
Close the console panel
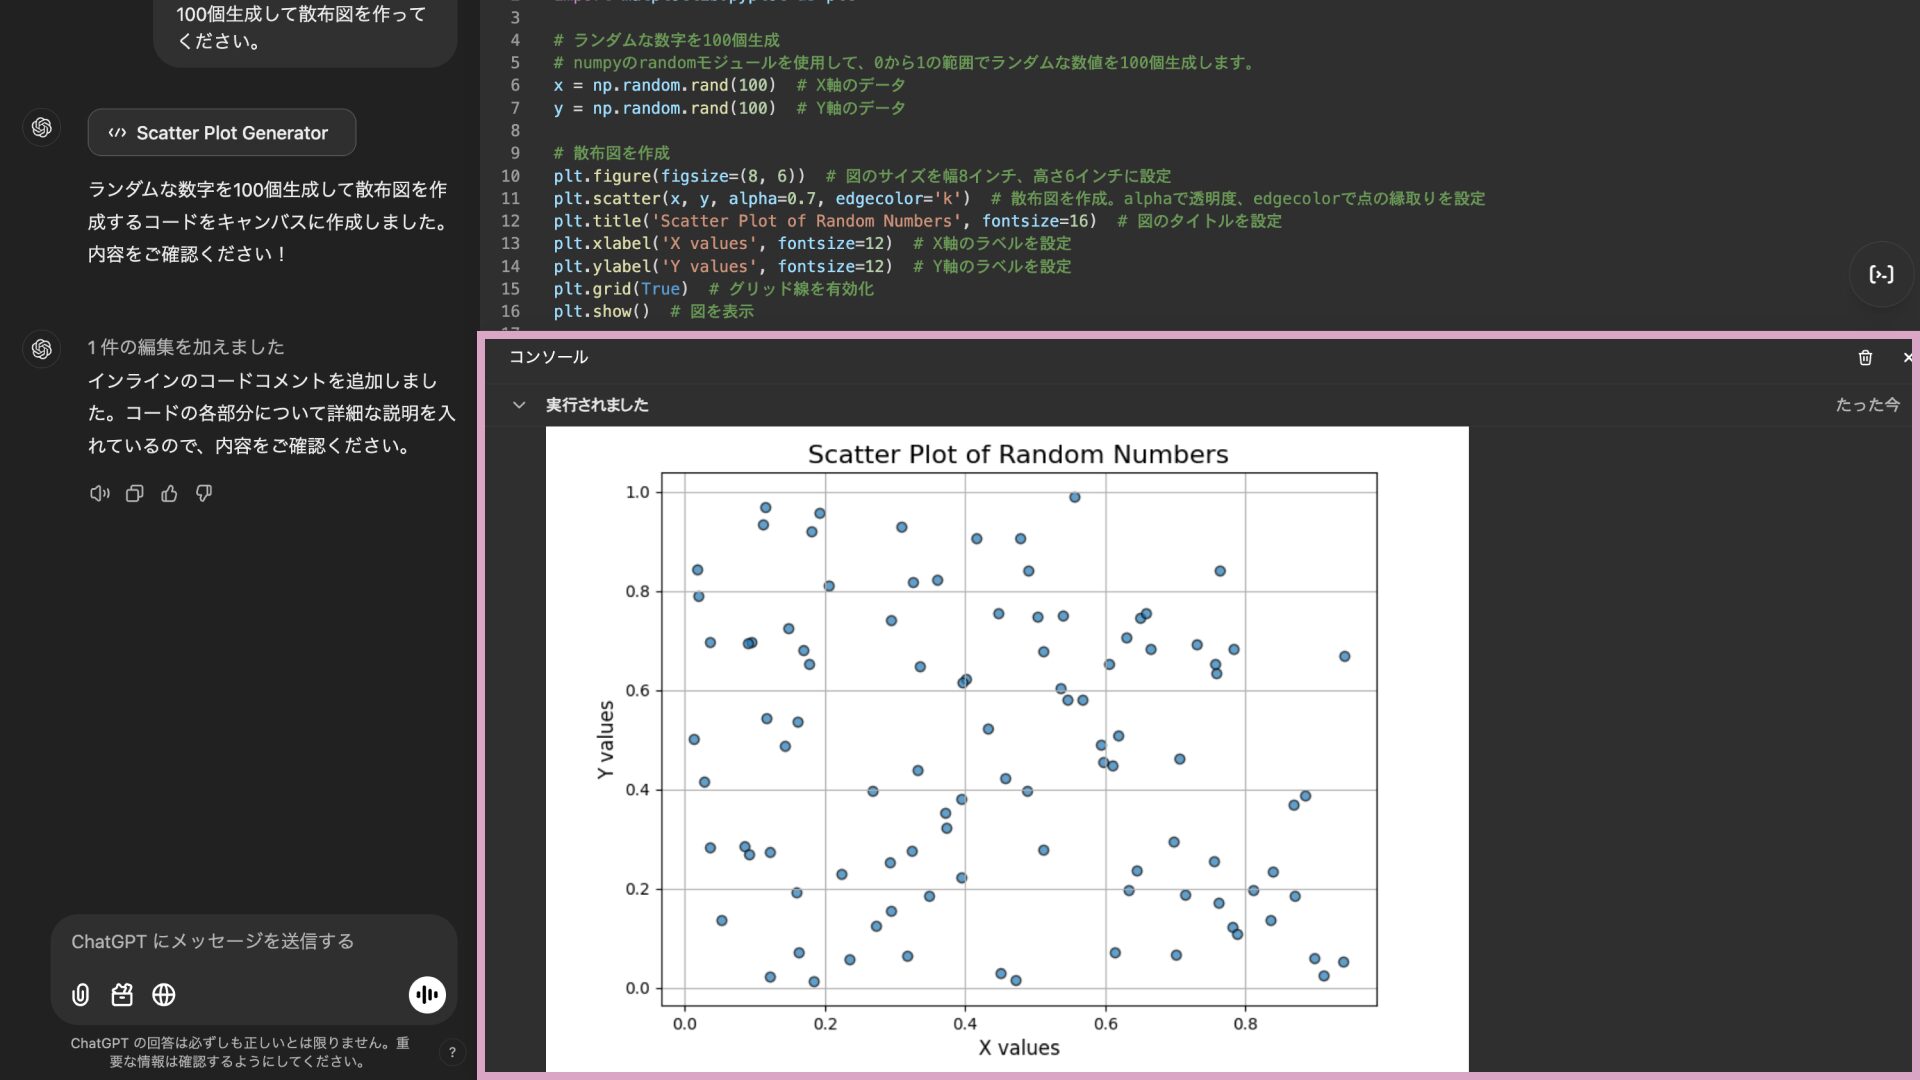[1907, 357]
